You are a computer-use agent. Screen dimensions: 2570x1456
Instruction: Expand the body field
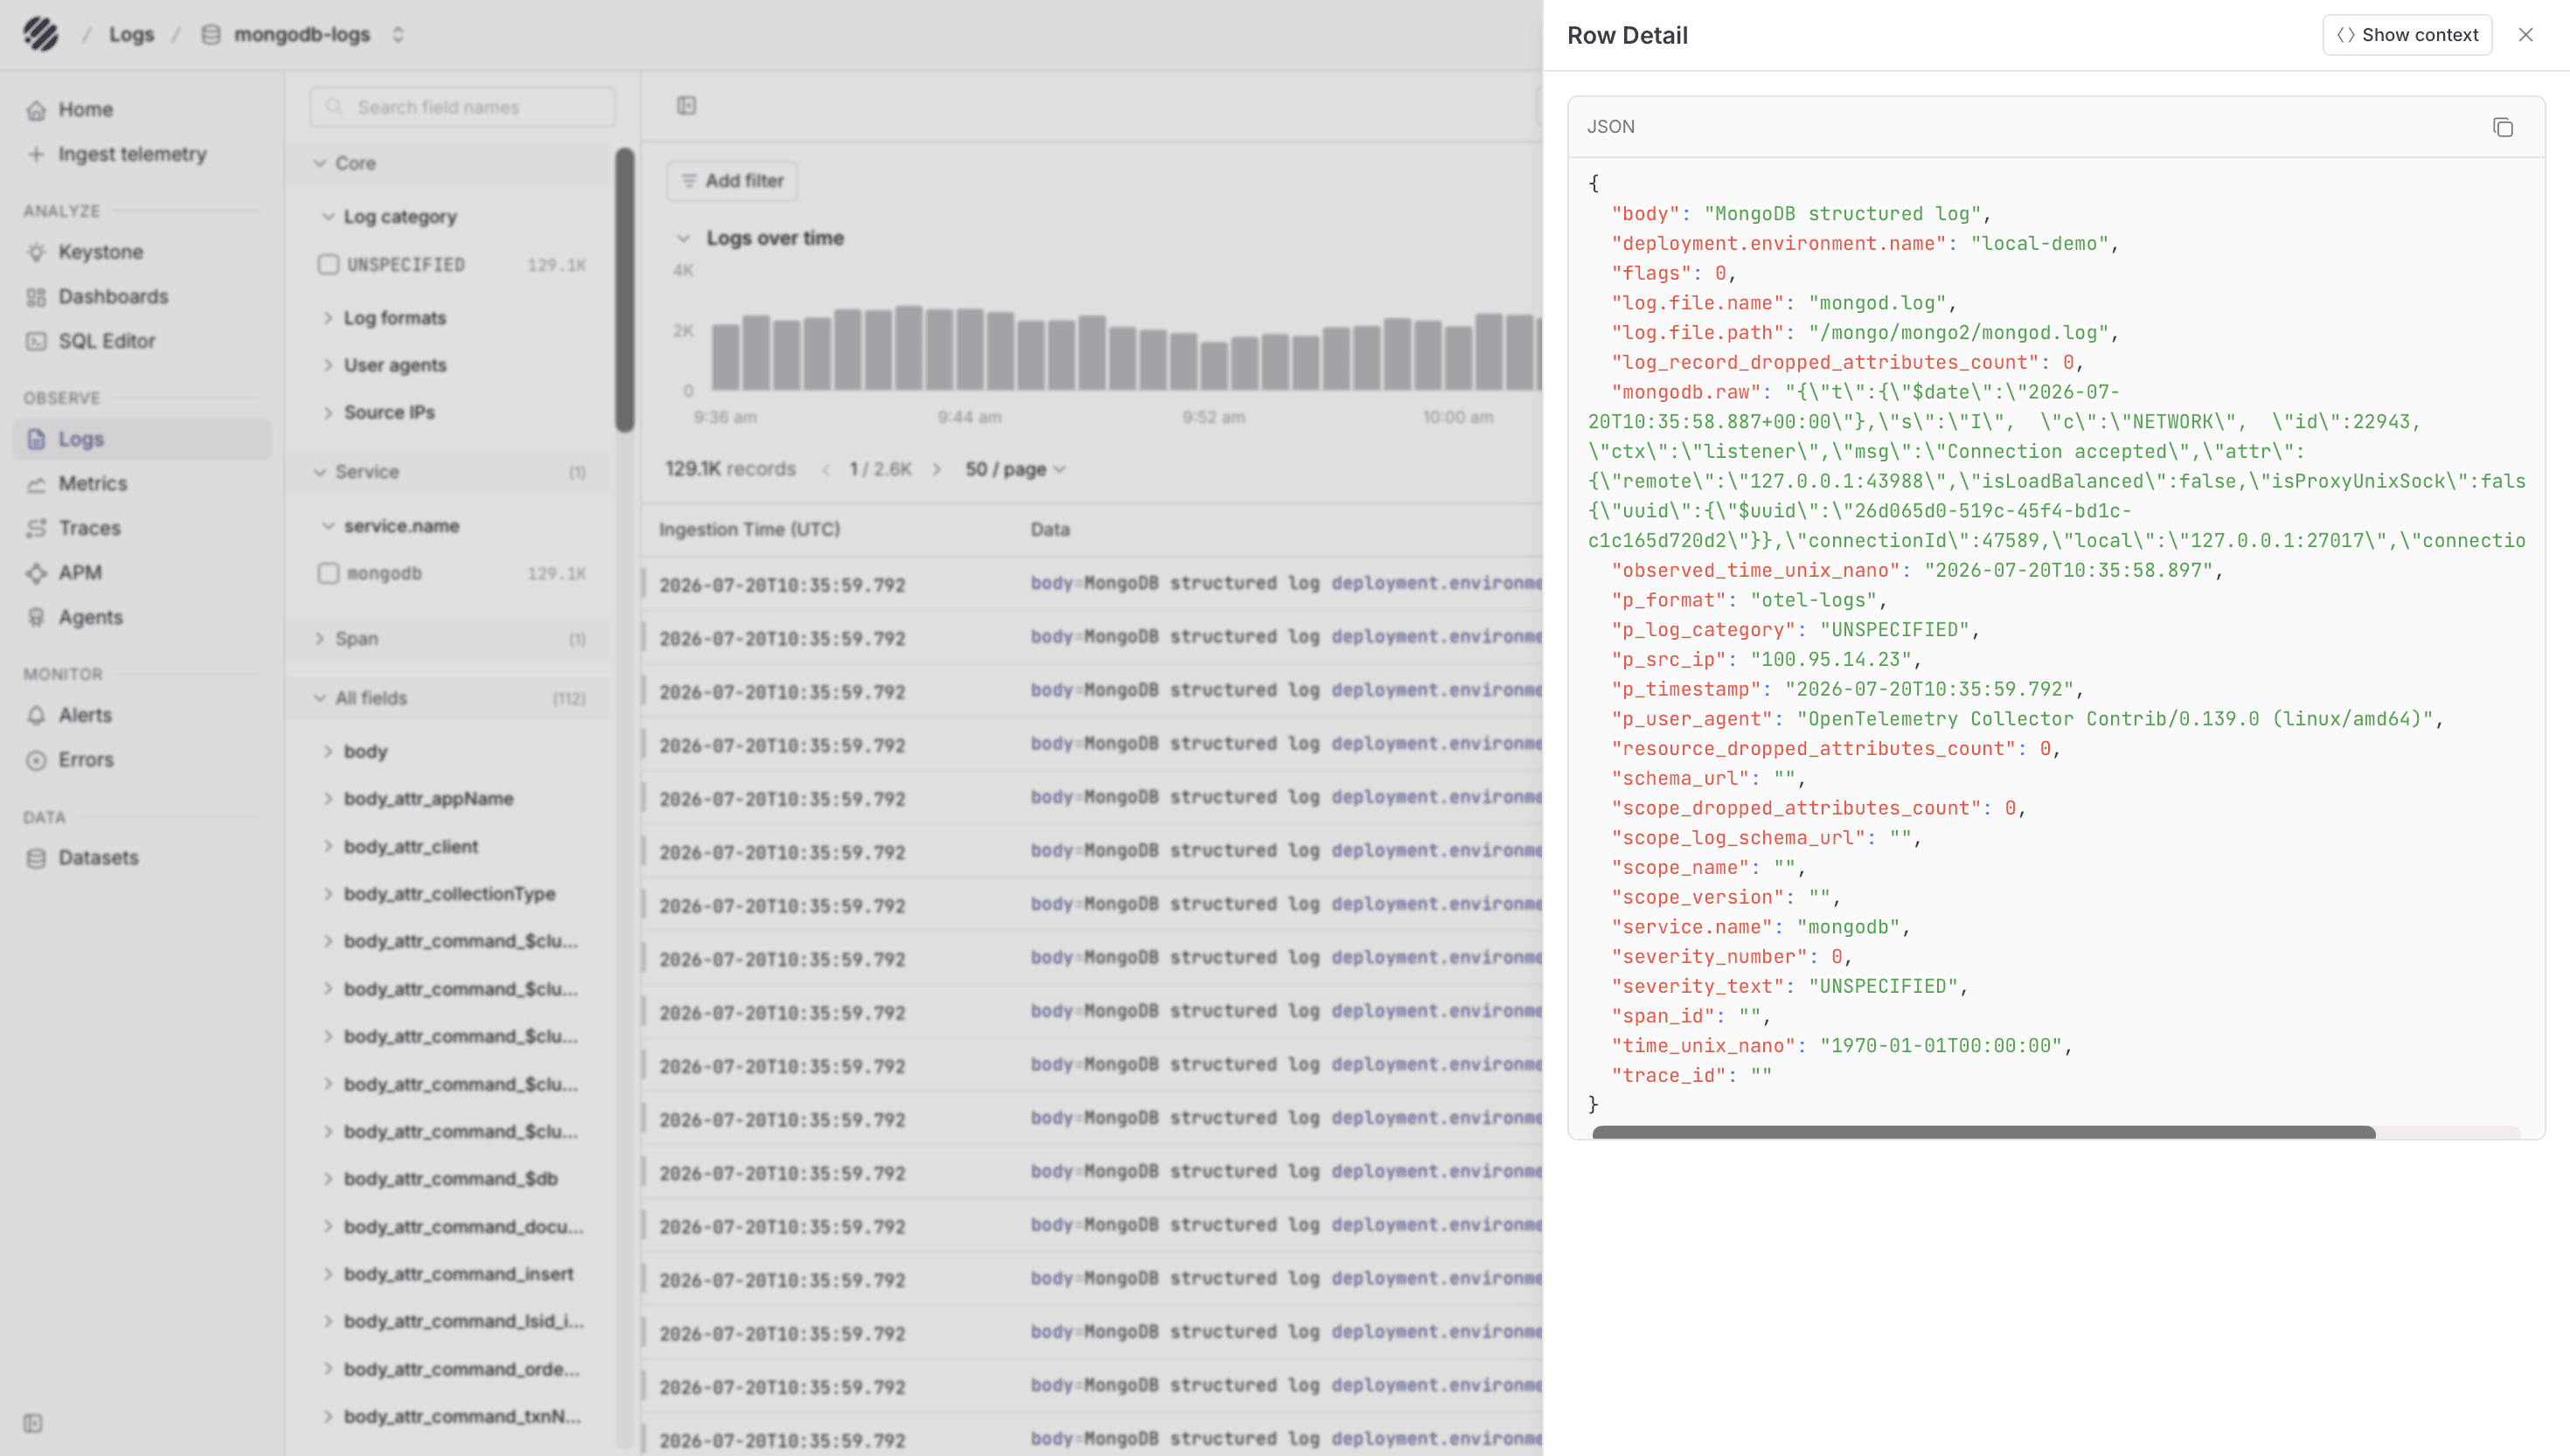[x=328, y=751]
